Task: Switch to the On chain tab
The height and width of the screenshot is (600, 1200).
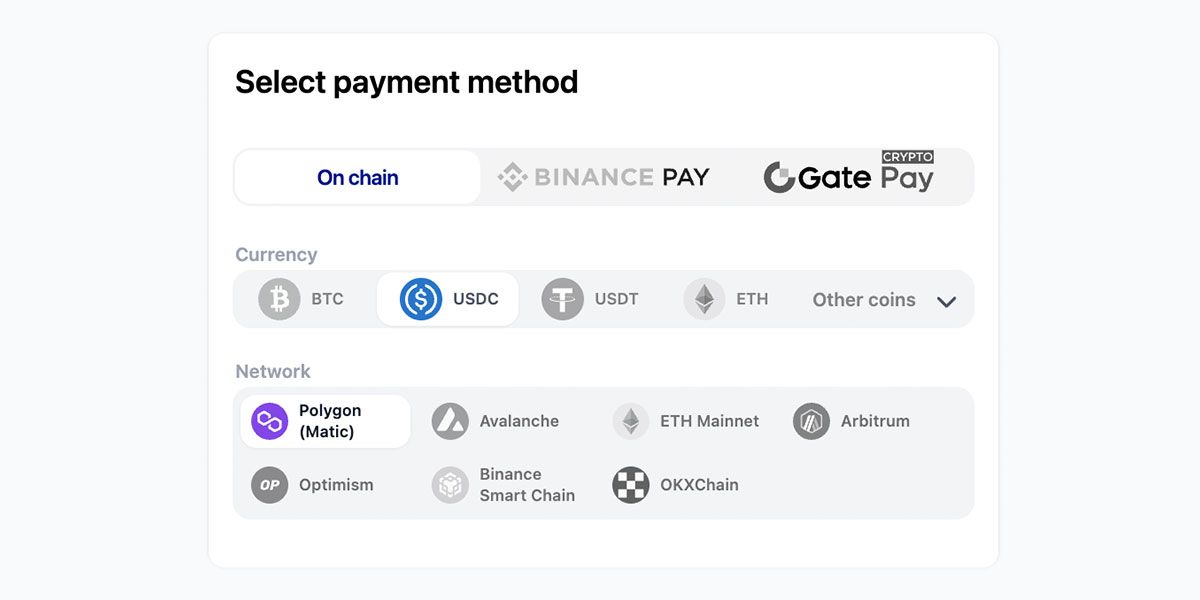Action: pyautogui.click(x=357, y=176)
